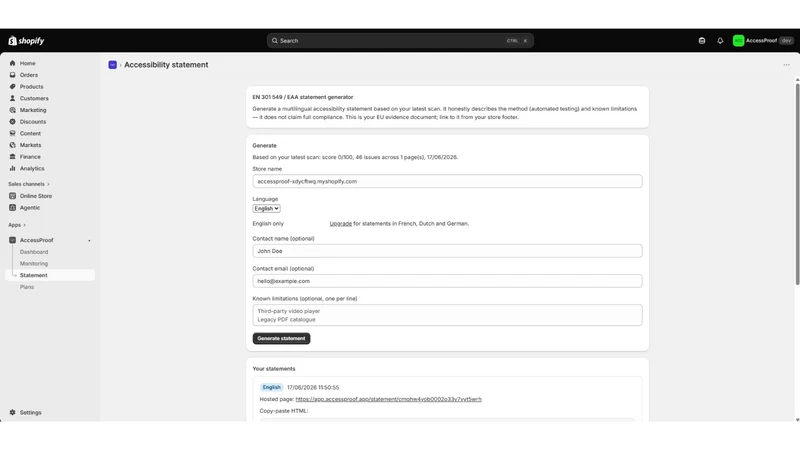Click the Shopify logo

tap(26, 41)
